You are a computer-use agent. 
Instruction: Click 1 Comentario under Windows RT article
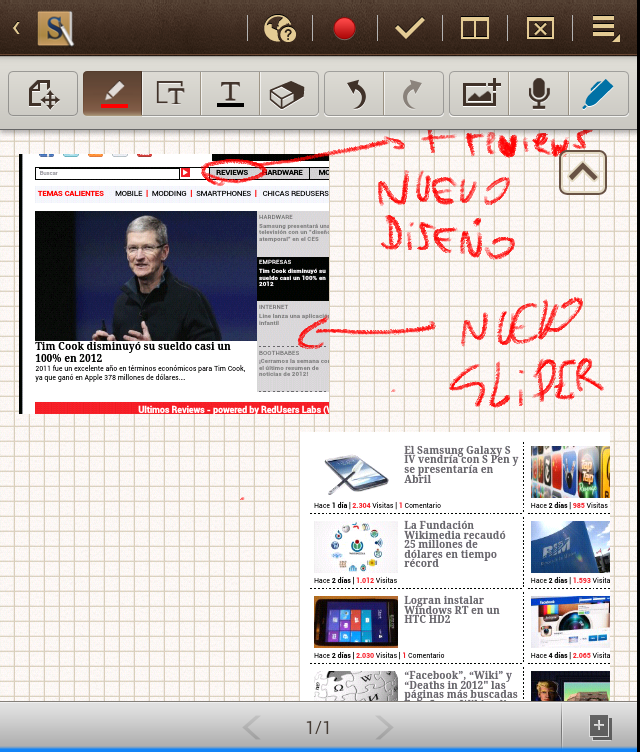click(423, 655)
